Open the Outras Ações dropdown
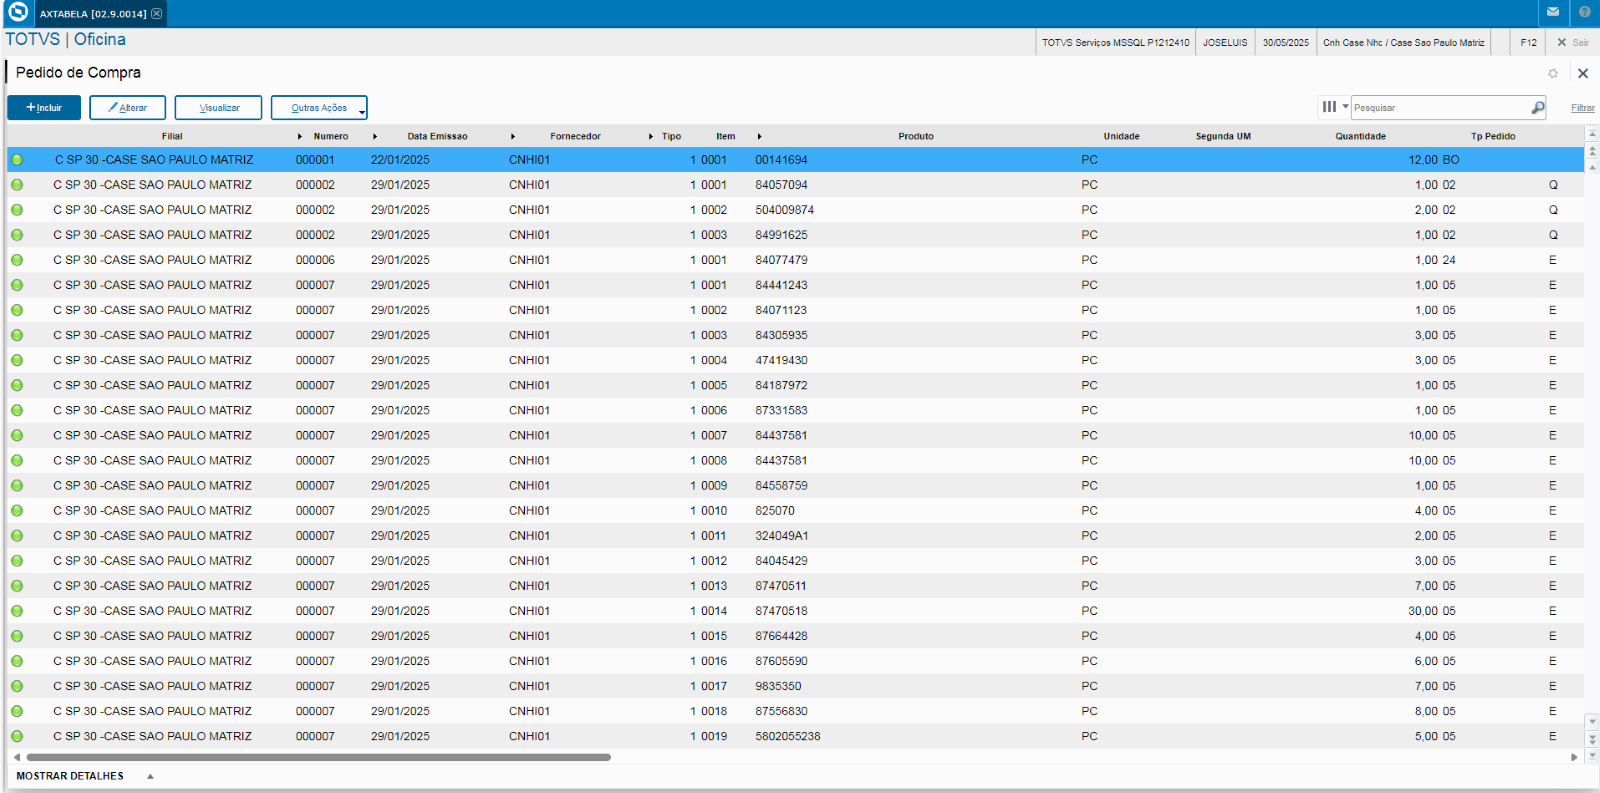Screen dimensions: 1600x793 pyautogui.click(x=319, y=107)
